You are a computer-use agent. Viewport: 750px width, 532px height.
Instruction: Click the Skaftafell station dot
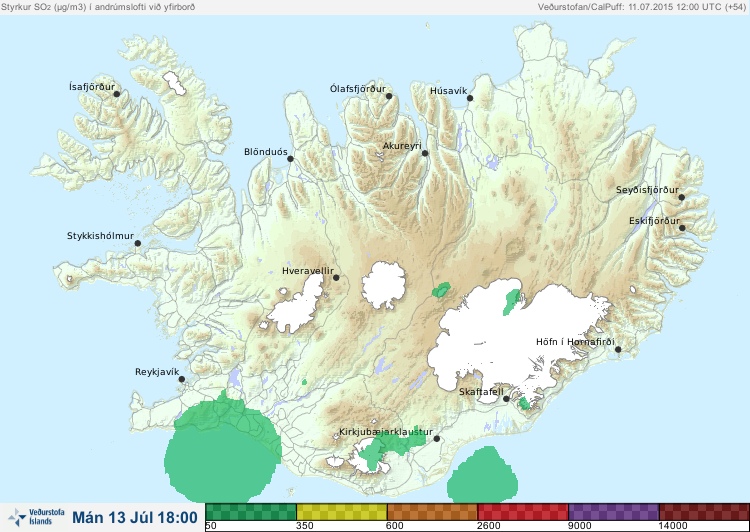pyautogui.click(x=507, y=399)
